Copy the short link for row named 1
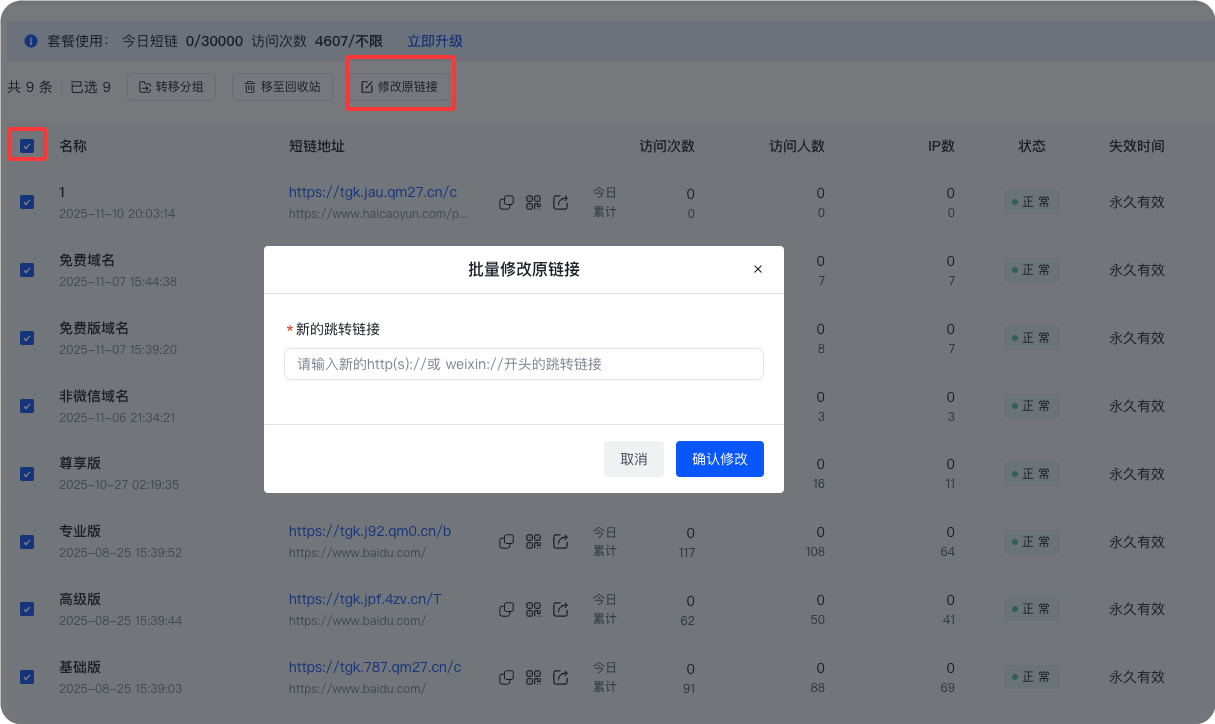 (507, 202)
